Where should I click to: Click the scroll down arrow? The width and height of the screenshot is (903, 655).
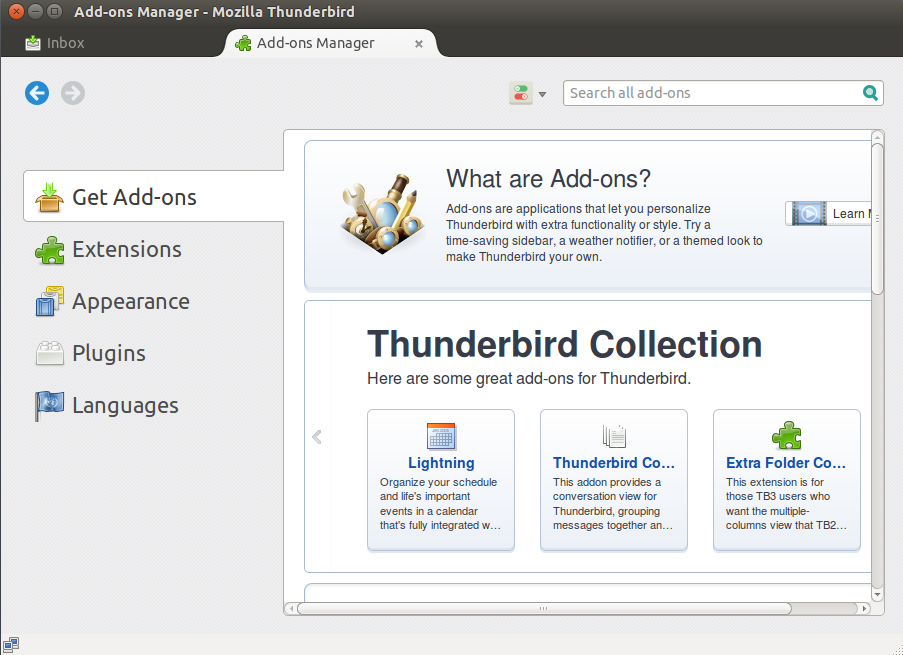(x=877, y=595)
